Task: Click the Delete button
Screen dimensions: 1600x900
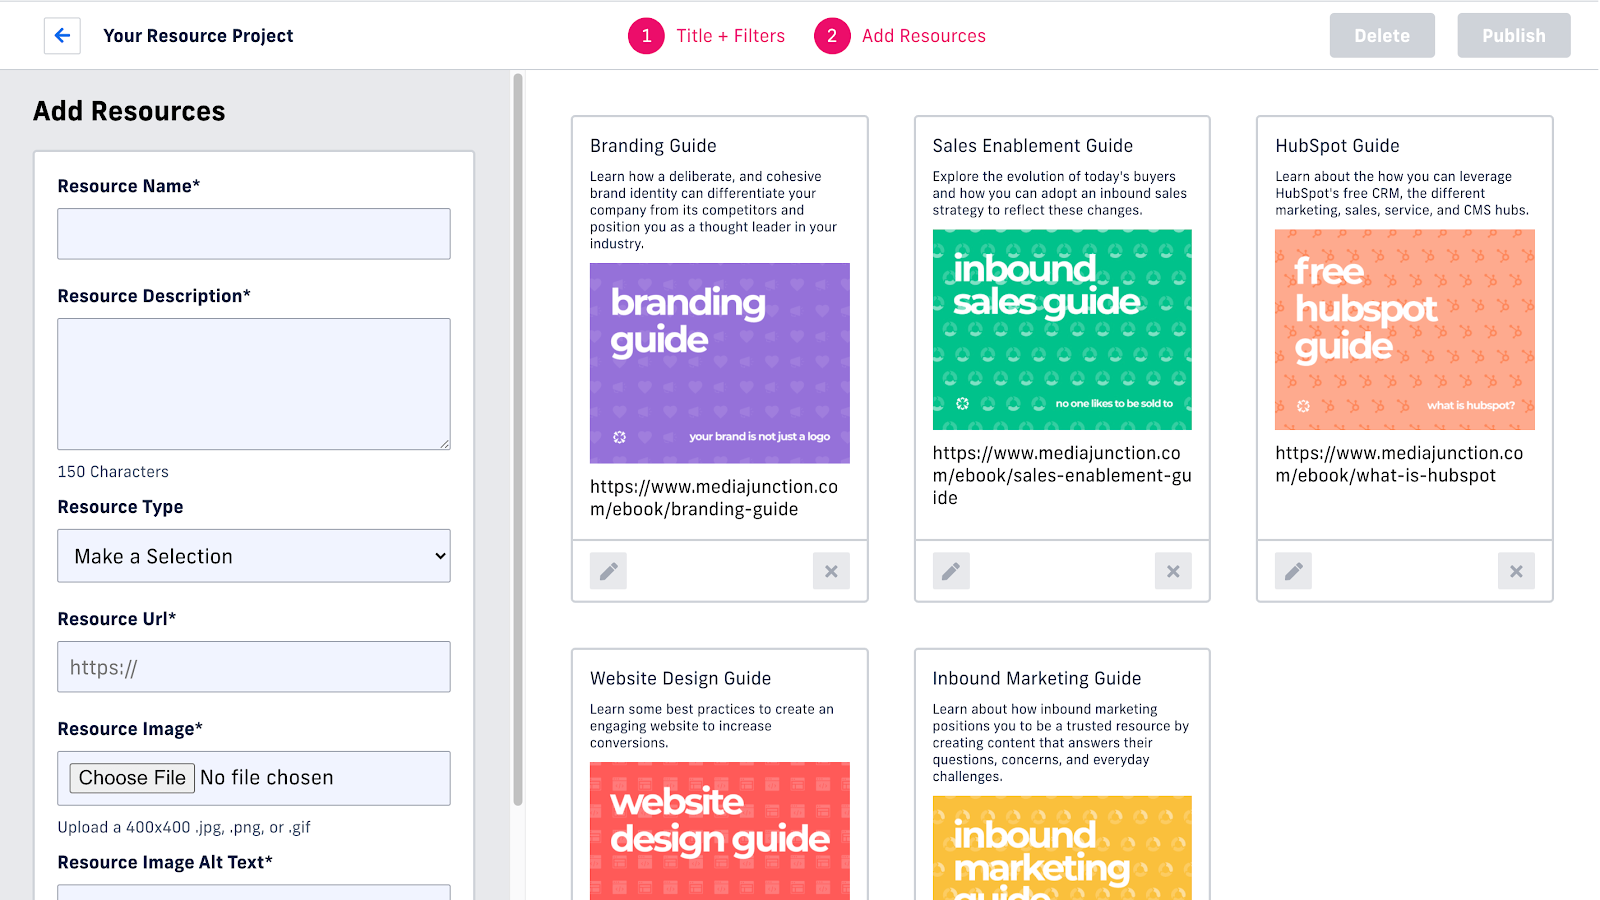Action: (1382, 36)
